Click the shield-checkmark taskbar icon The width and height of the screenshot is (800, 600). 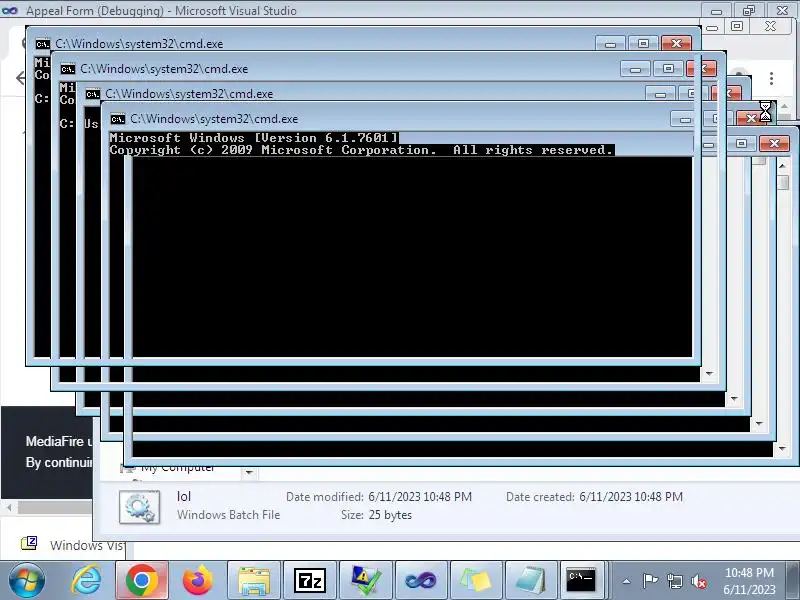pyautogui.click(x=366, y=581)
